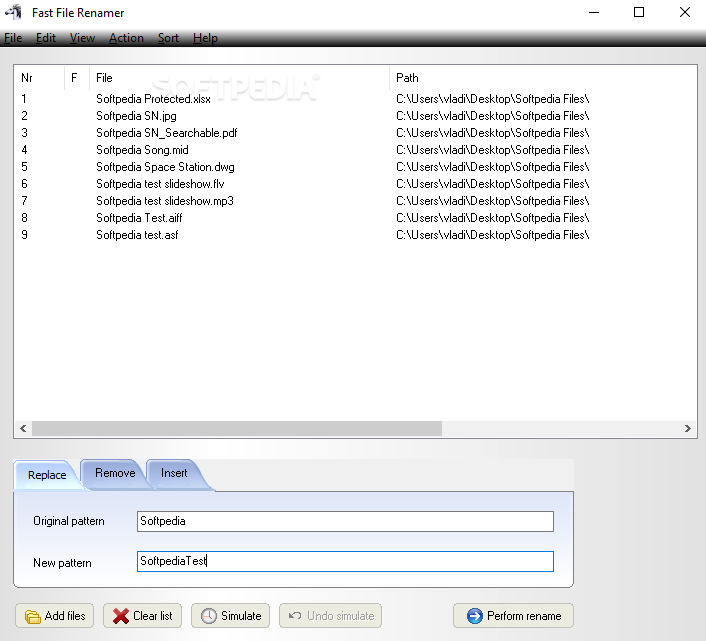The image size is (706, 641).
Task: Select file Softpedia Song.mid
Action: 142,150
